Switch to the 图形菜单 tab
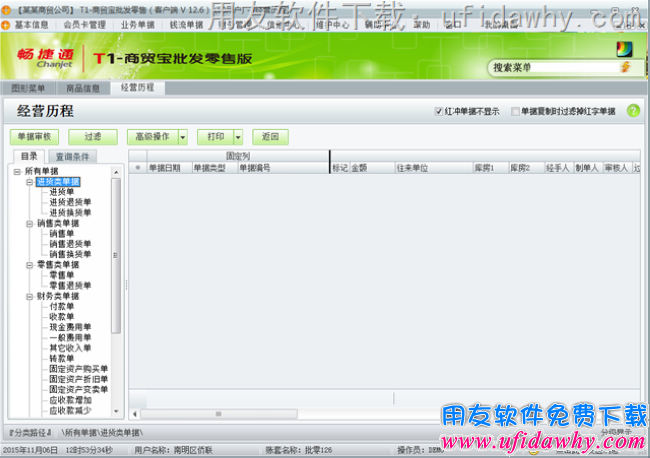Viewport: 650px width, 458px height. point(28,88)
